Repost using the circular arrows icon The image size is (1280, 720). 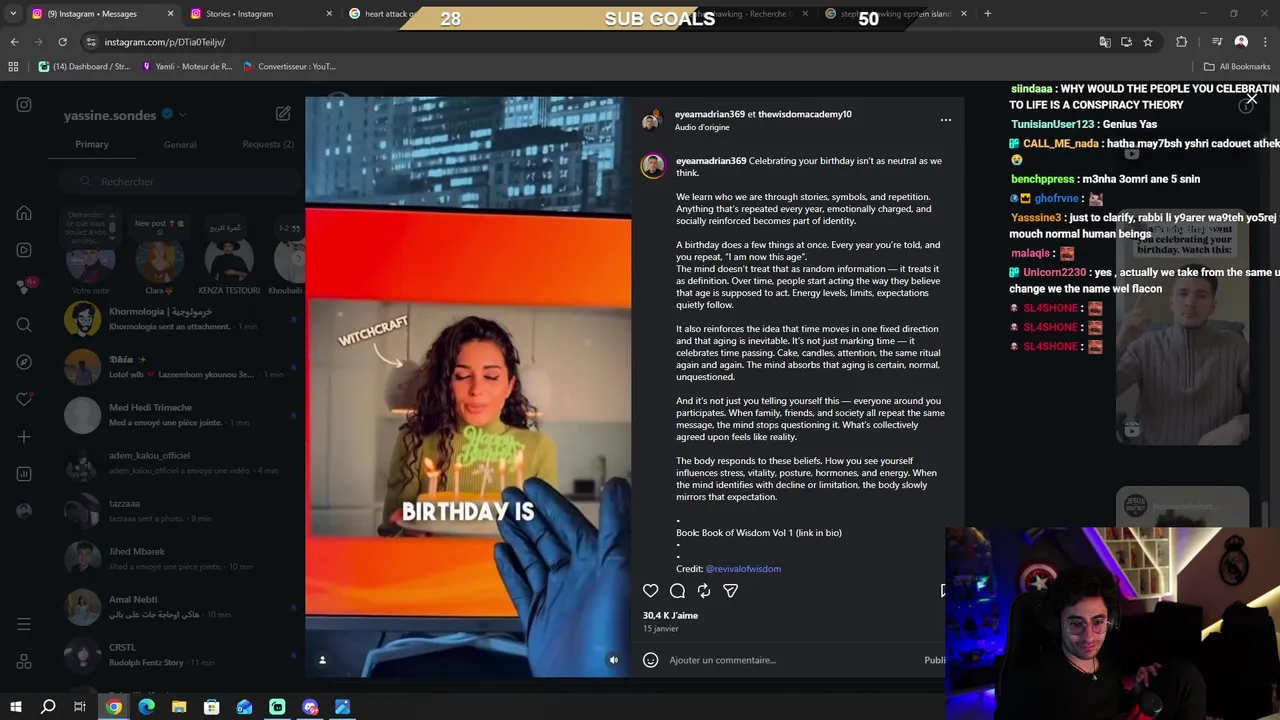(704, 591)
